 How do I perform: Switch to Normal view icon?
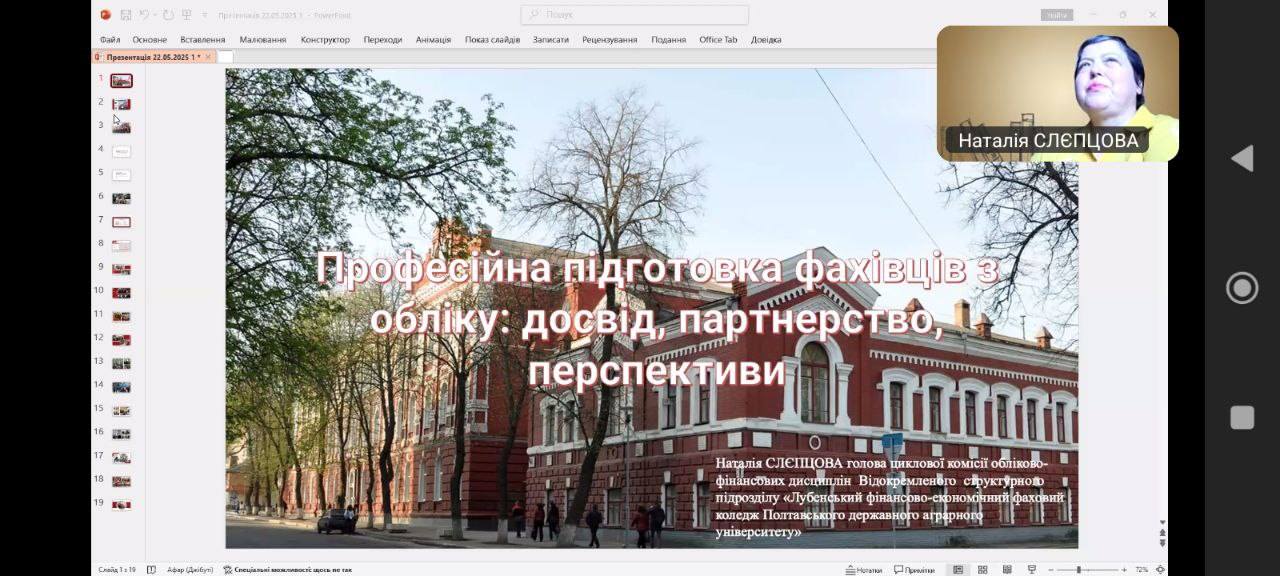pyautogui.click(x=958, y=570)
